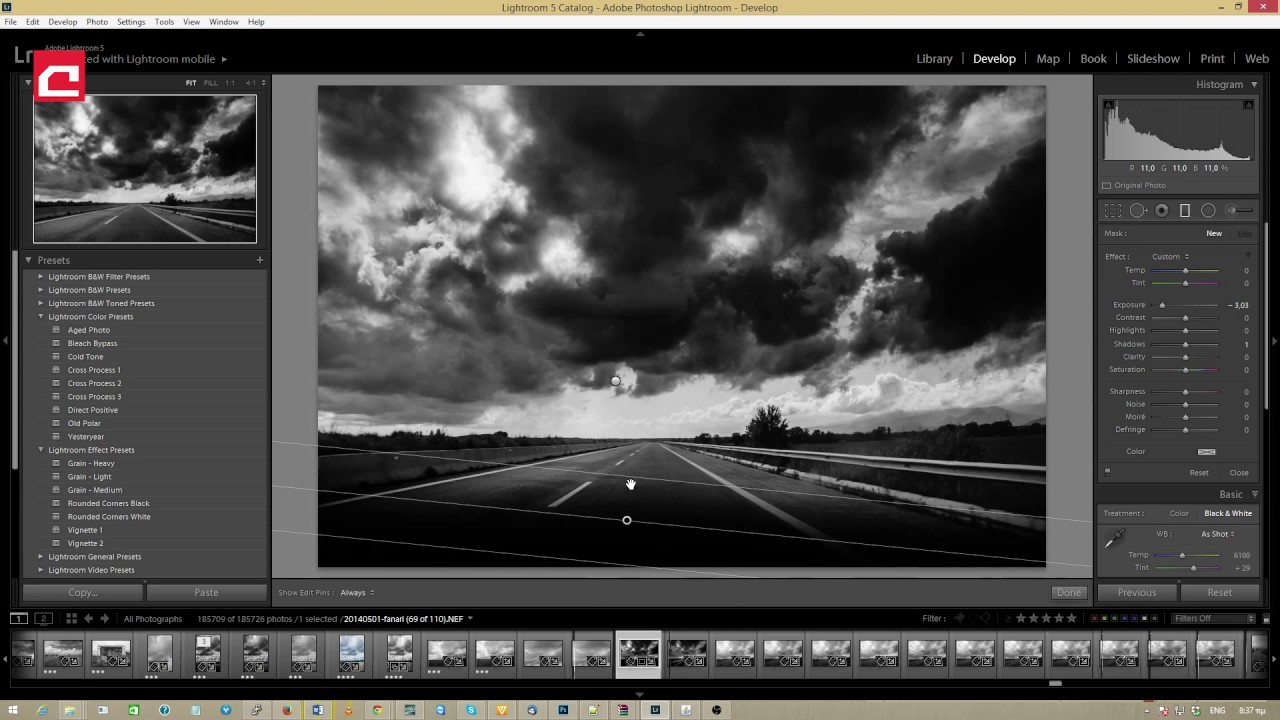Switch to the Library module
Screen dimensions: 1280x720
tap(934, 59)
